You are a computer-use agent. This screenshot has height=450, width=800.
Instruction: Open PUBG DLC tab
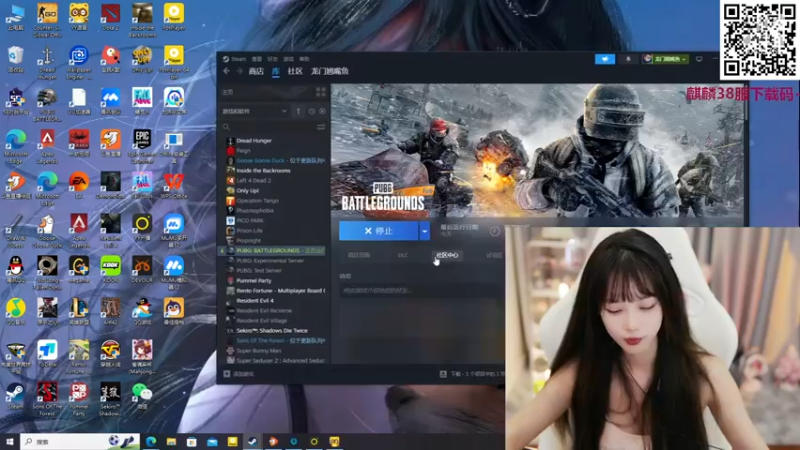click(x=403, y=255)
